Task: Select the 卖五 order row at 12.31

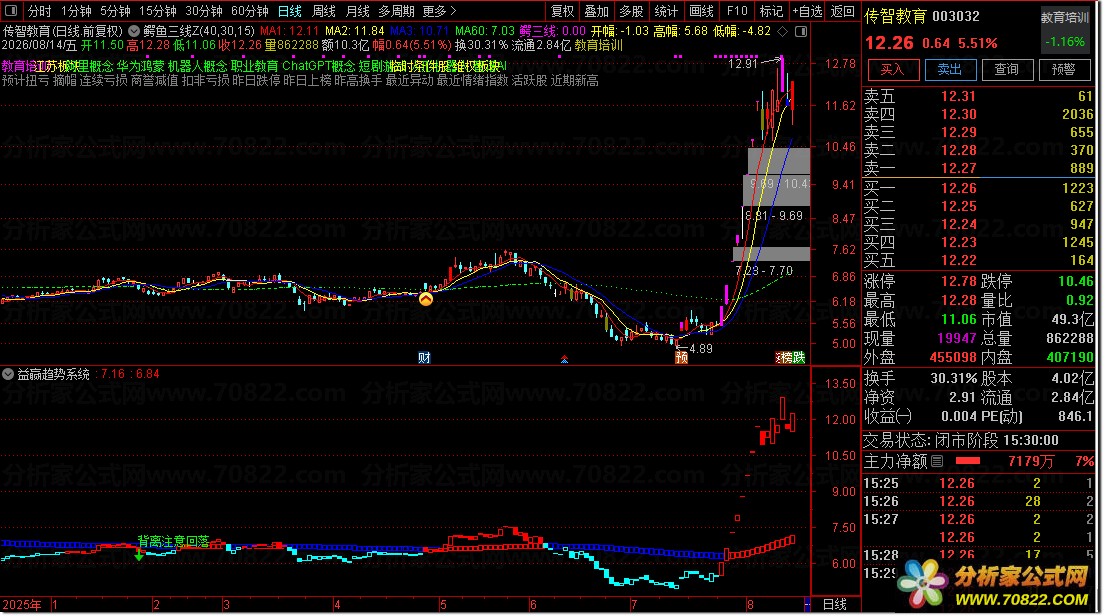Action: [978, 97]
